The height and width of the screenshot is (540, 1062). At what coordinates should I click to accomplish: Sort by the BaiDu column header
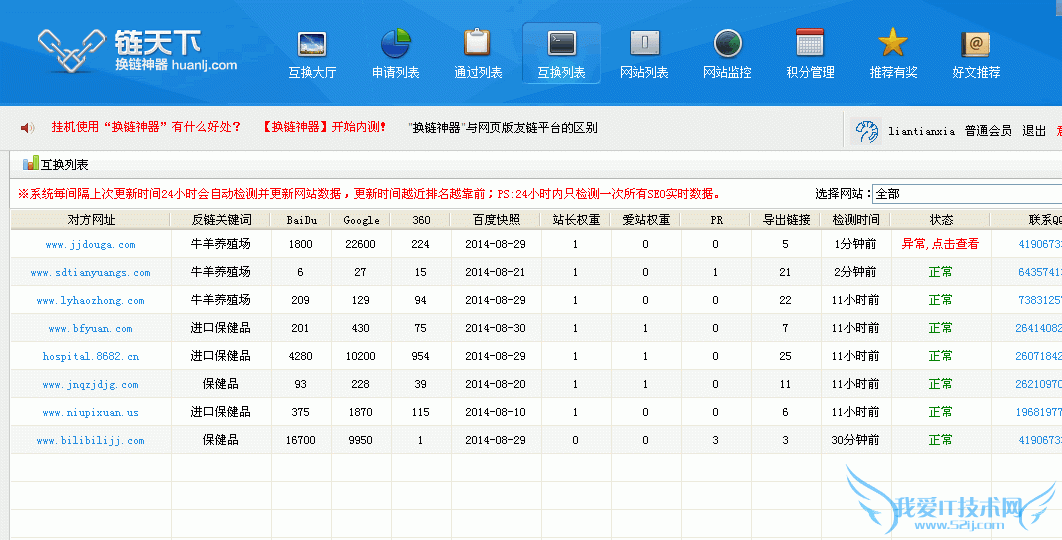pos(301,220)
